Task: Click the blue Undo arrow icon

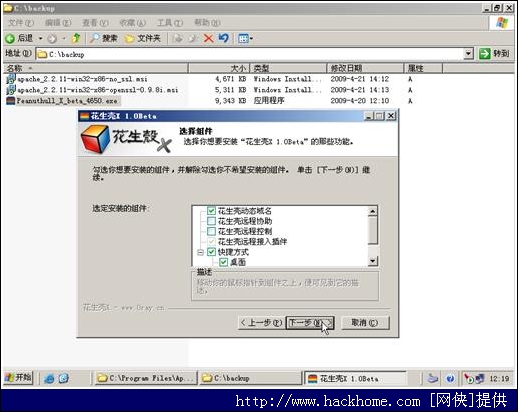Action: click(x=223, y=38)
